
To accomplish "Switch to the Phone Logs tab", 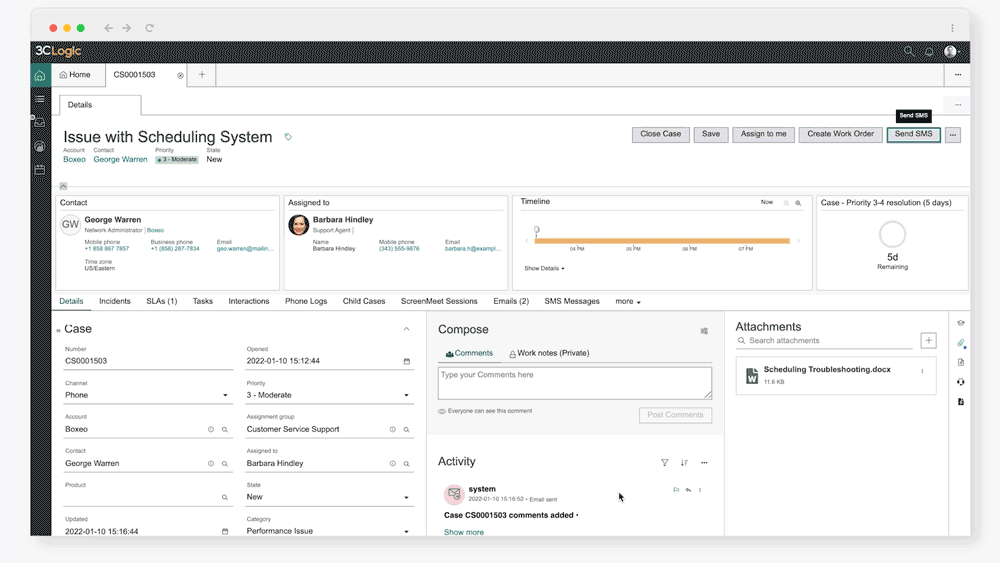I will [x=306, y=302].
